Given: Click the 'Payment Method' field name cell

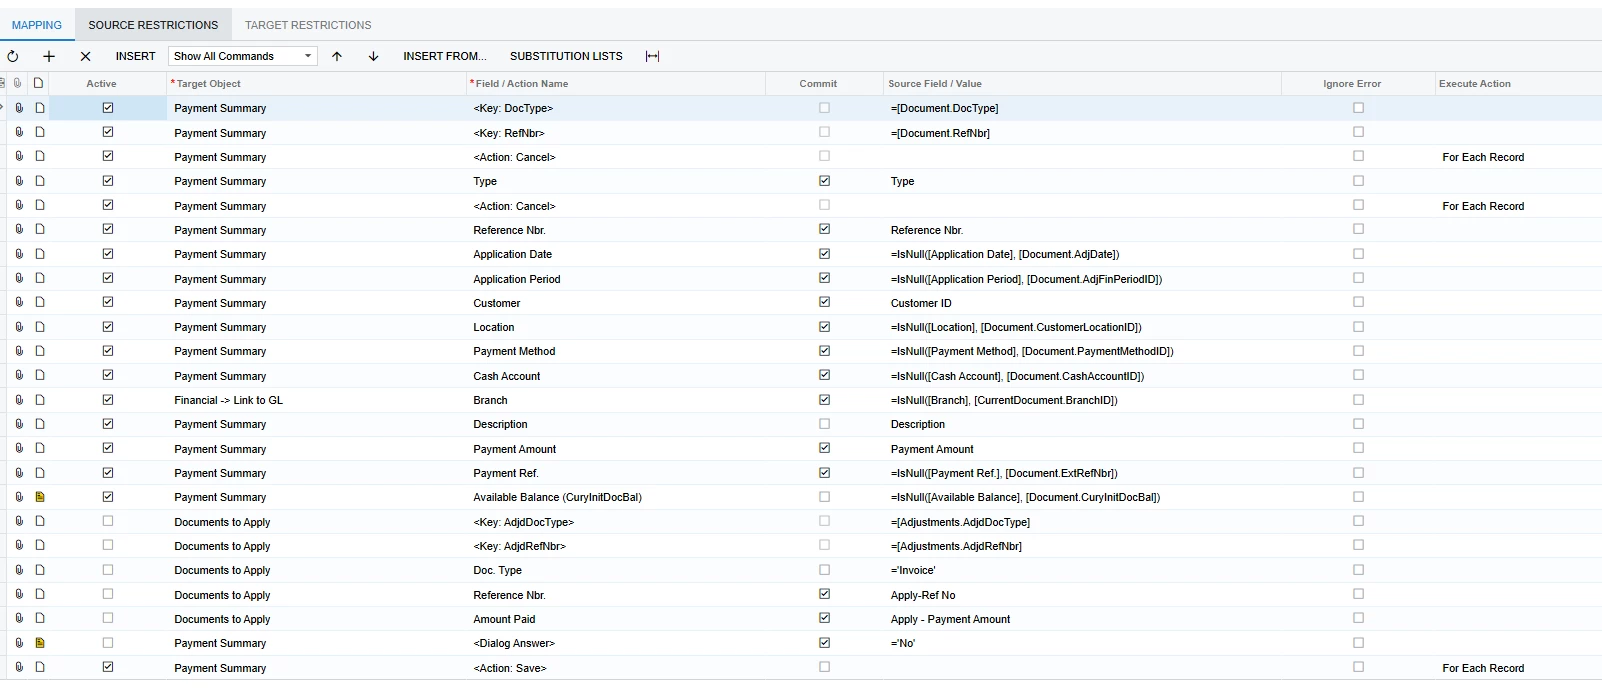Looking at the screenshot, I should pos(616,351).
